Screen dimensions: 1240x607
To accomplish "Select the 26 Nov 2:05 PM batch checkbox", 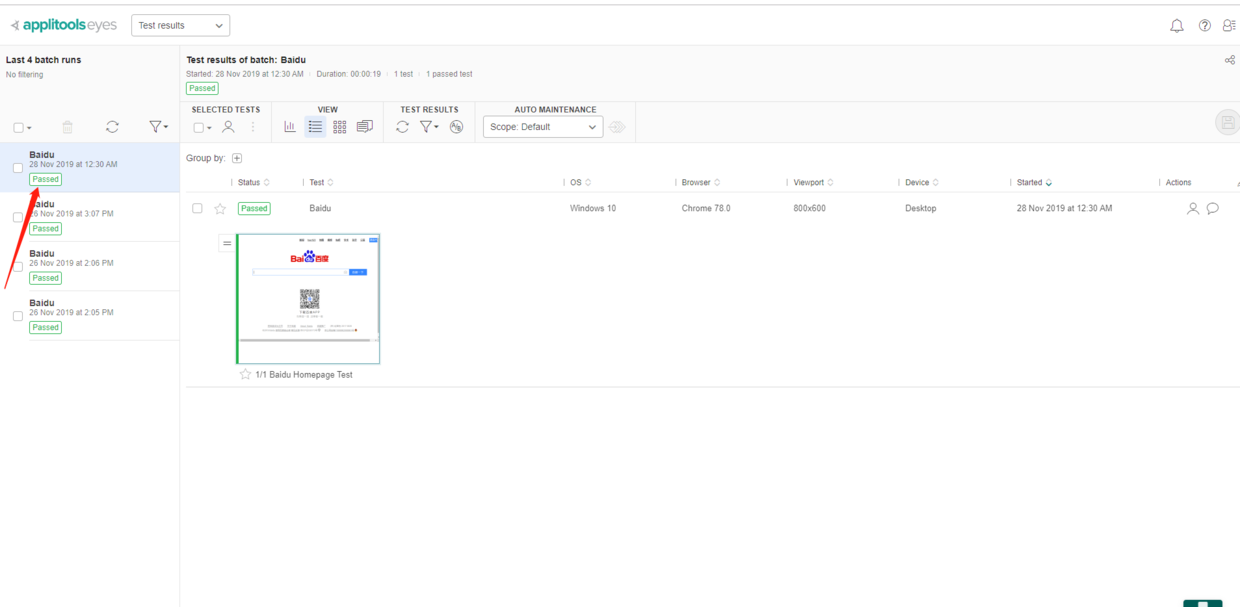I will pyautogui.click(x=18, y=316).
